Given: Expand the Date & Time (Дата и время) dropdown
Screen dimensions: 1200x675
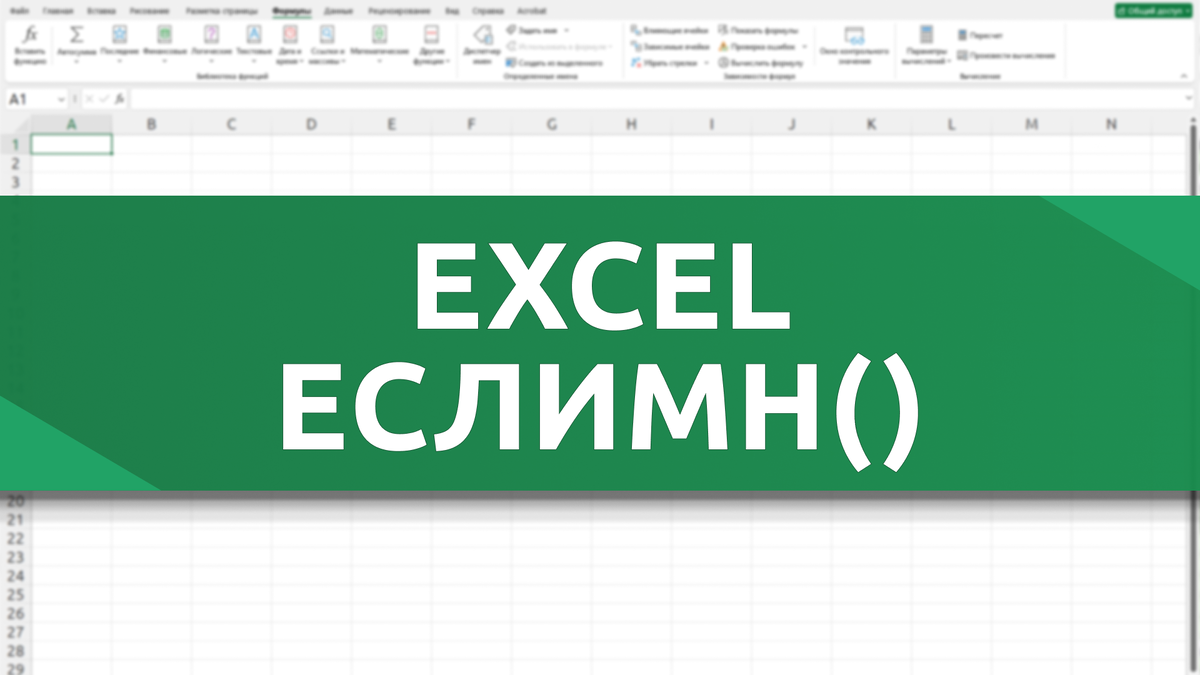Looking at the screenshot, I should 289,44.
